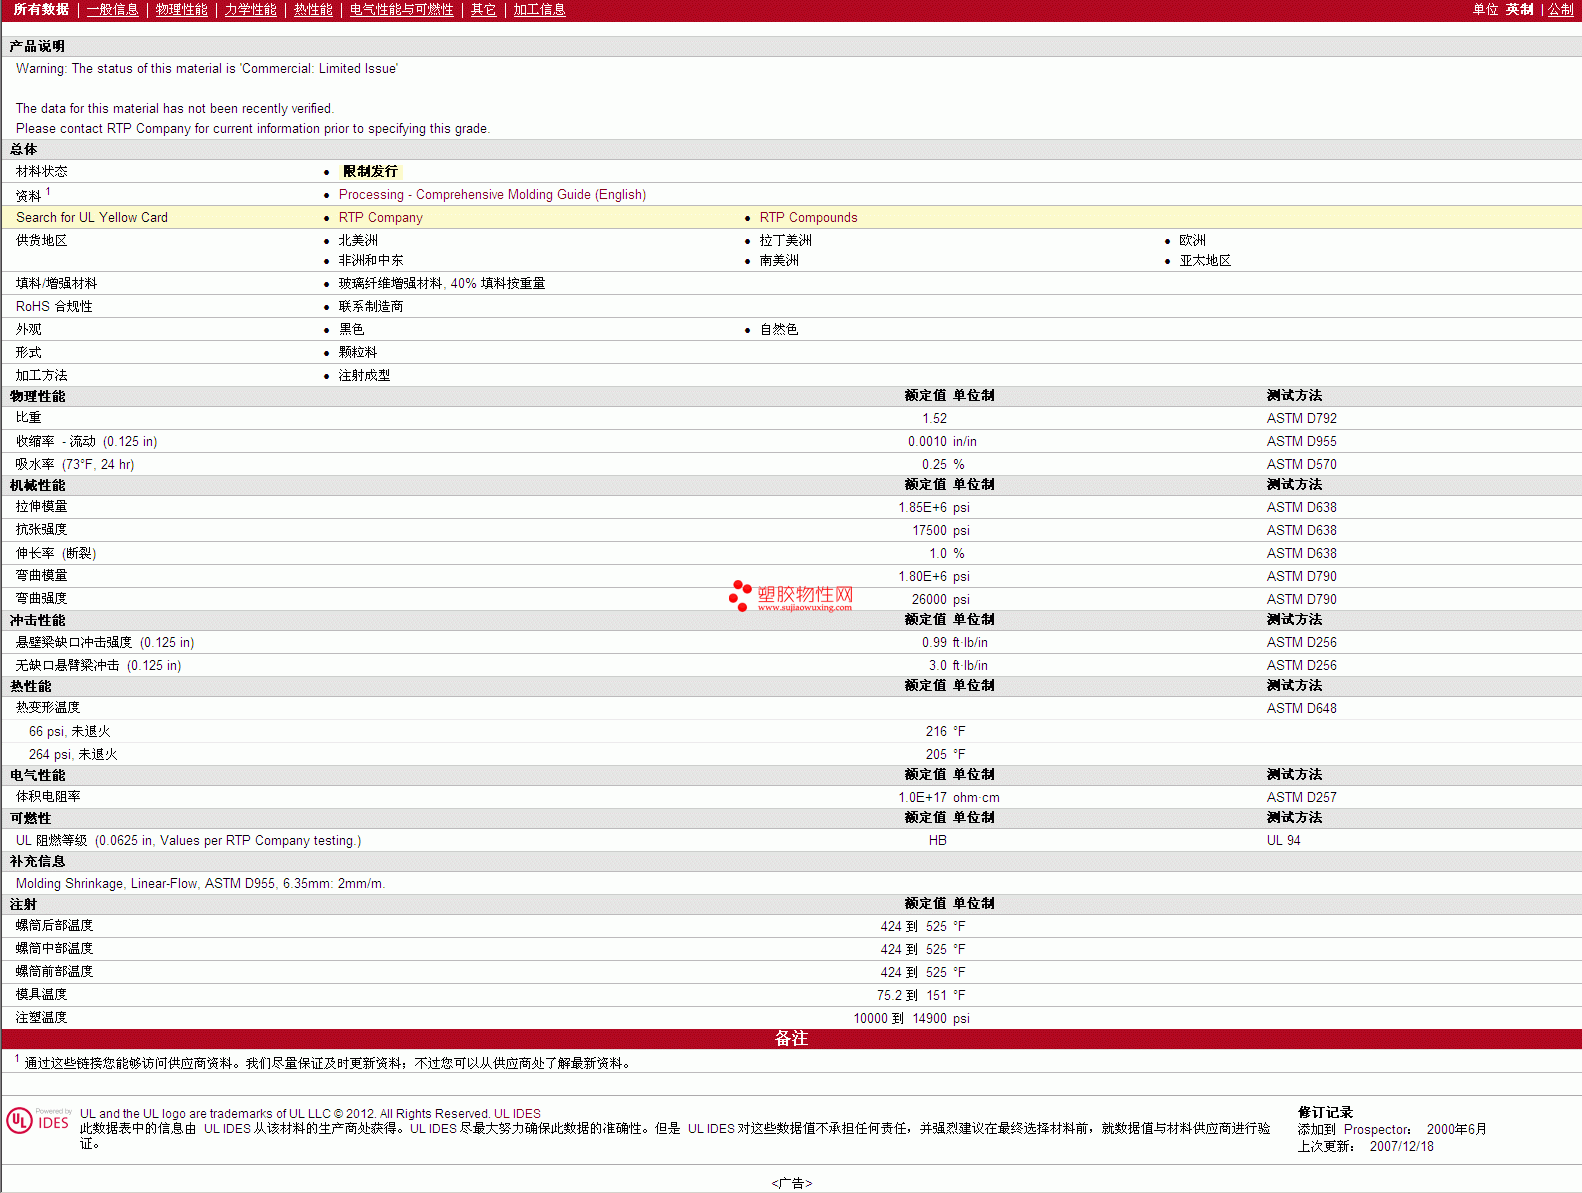Select 英制 units option
Screen dimensions: 1582x1193
coord(1520,9)
